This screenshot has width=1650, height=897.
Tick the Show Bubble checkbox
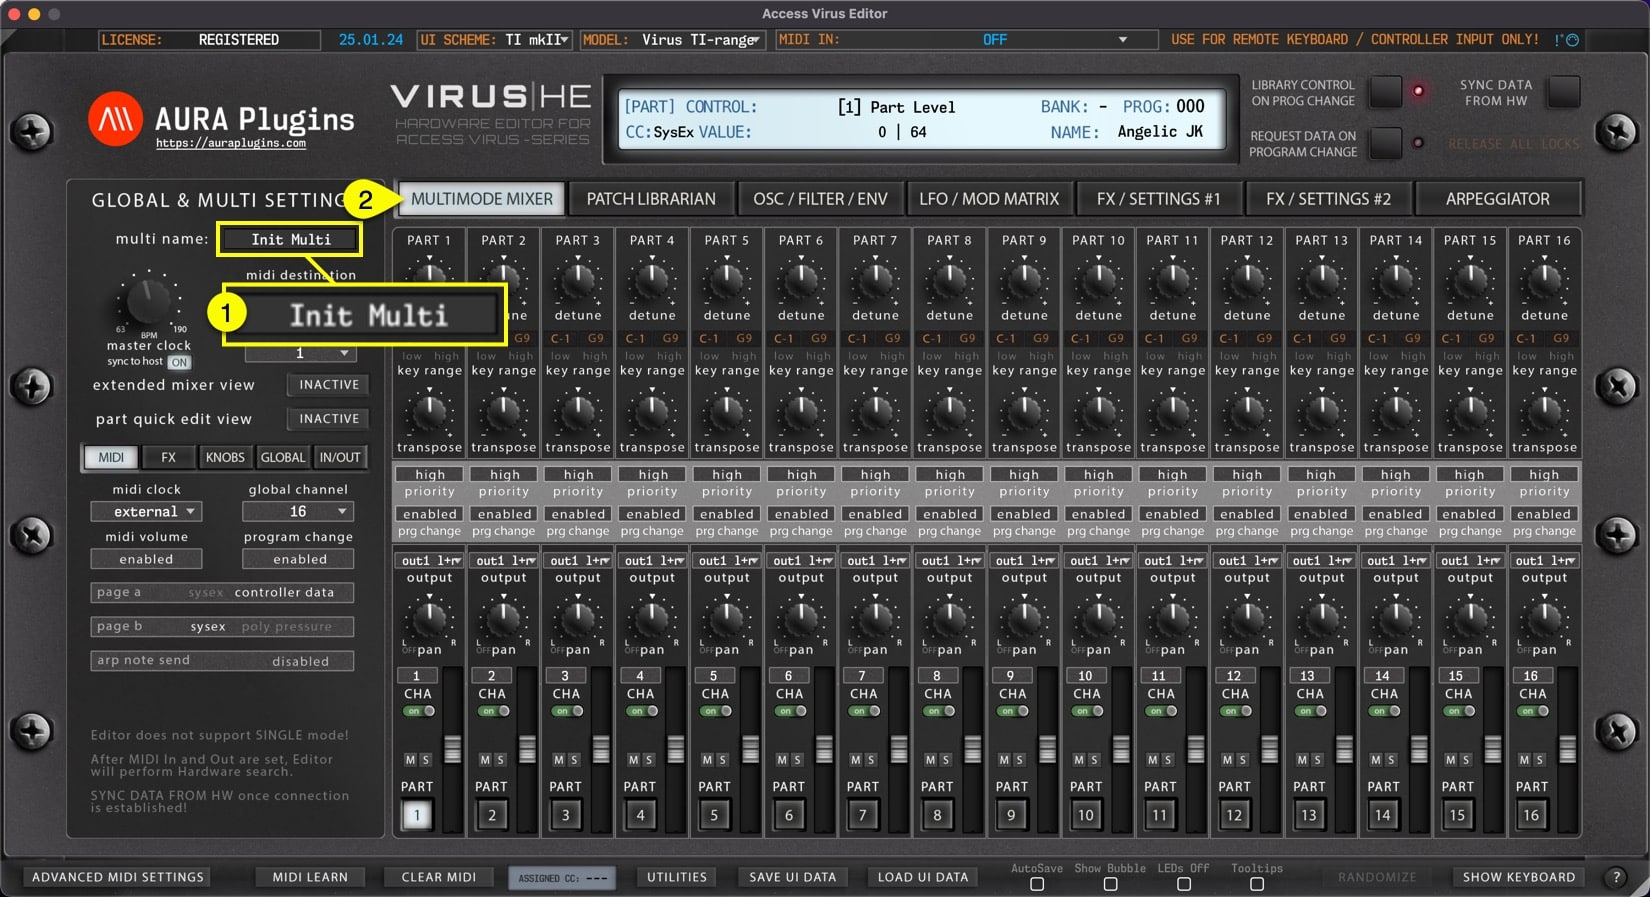pos(1110,884)
